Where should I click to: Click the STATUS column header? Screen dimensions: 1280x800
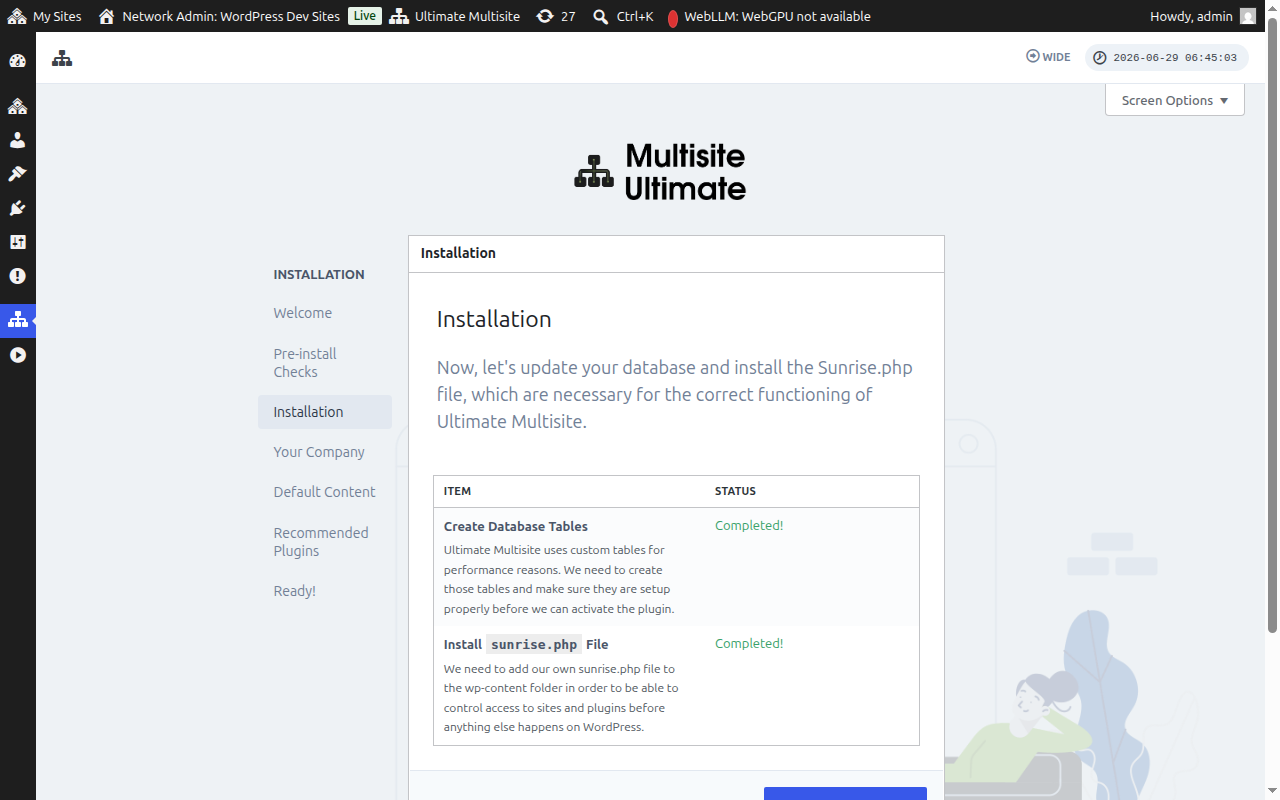pyautogui.click(x=735, y=491)
